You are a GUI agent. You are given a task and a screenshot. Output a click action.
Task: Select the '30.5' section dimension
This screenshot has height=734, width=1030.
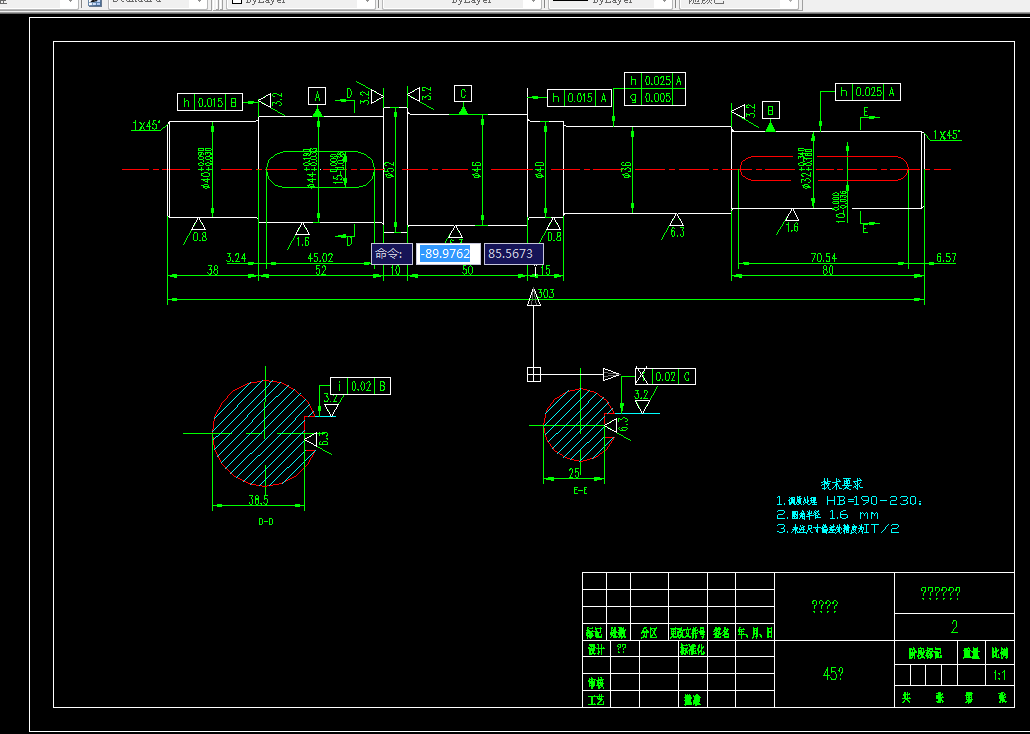pos(258,500)
